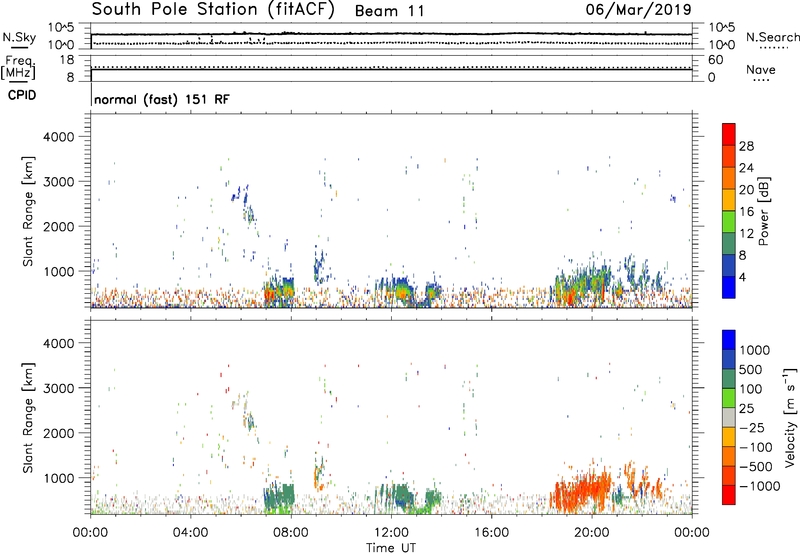800x554 pixels.
Task: Click the 'N.Sky' axis label
Action: coord(19,38)
